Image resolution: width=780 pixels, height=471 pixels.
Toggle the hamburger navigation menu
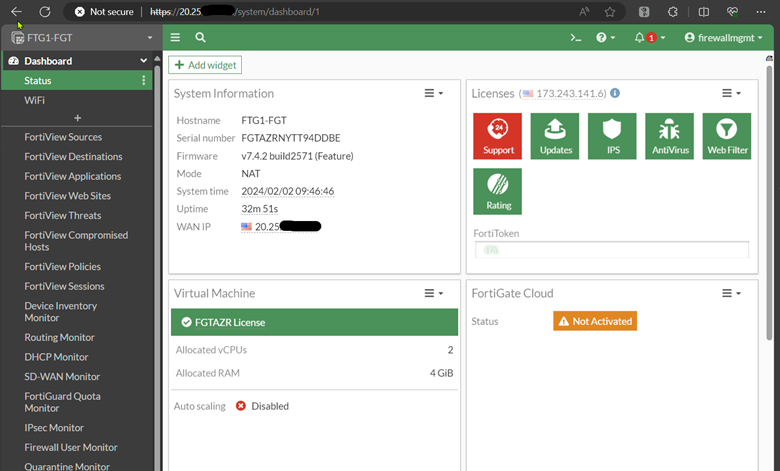click(176, 37)
